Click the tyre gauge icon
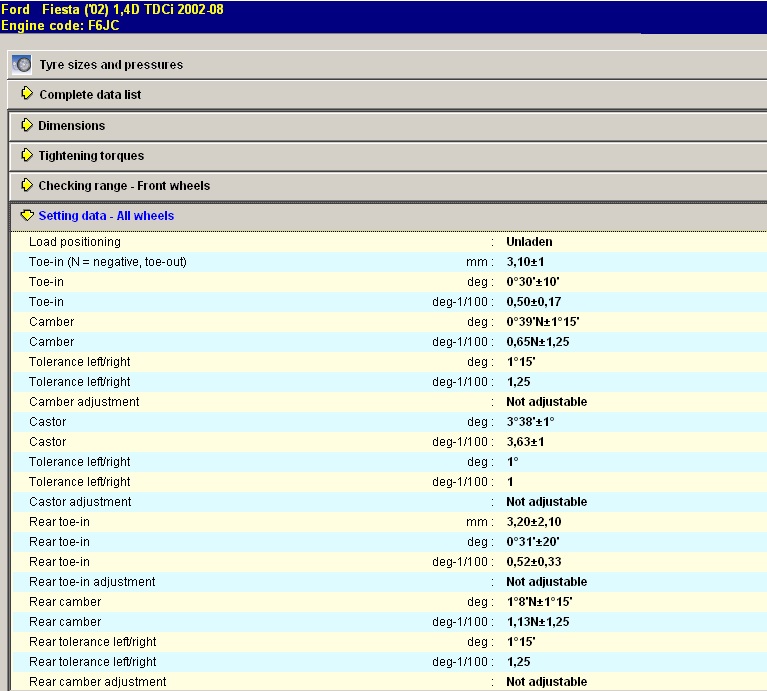767x691 pixels. [22, 65]
